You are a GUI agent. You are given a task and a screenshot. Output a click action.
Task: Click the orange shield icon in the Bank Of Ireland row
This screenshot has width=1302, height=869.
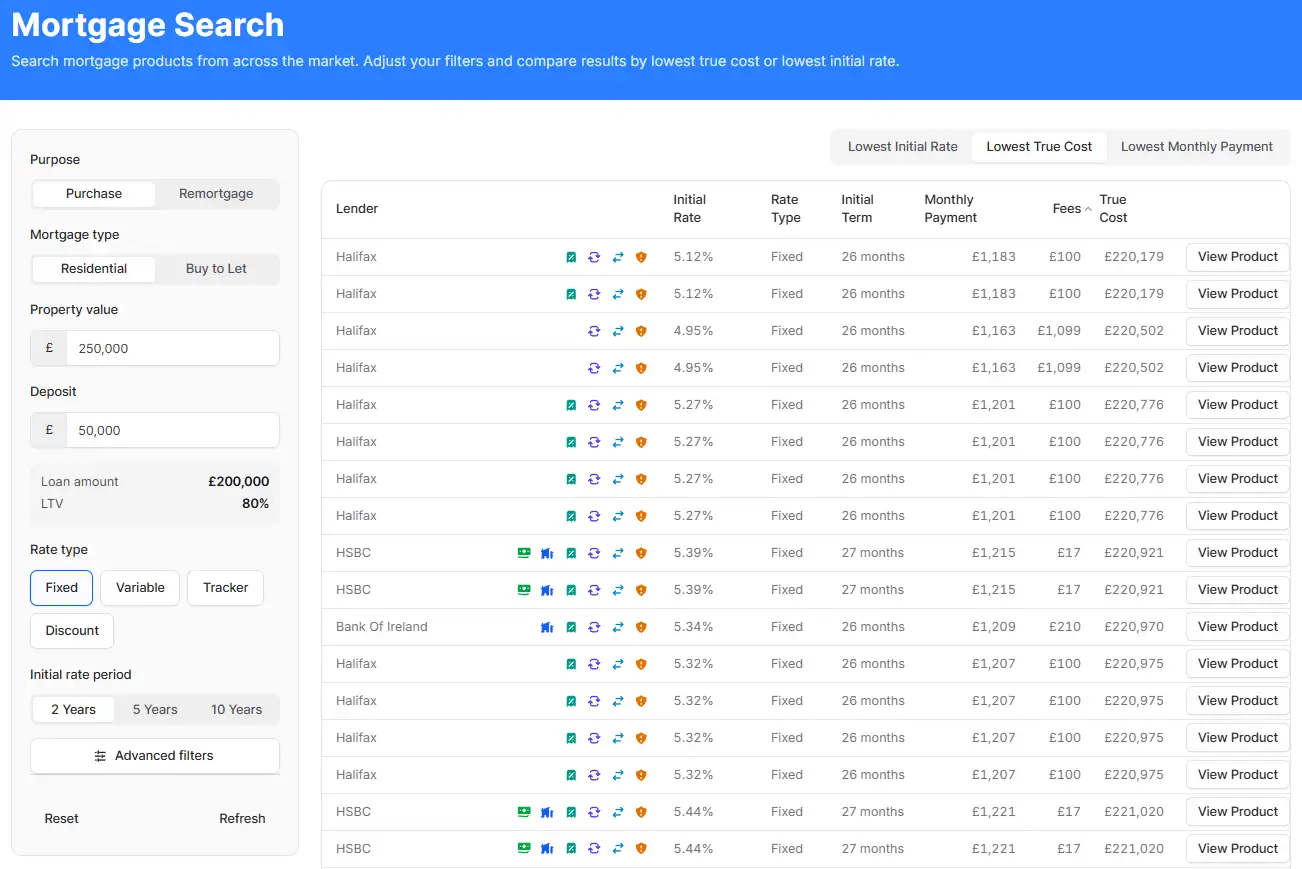641,627
